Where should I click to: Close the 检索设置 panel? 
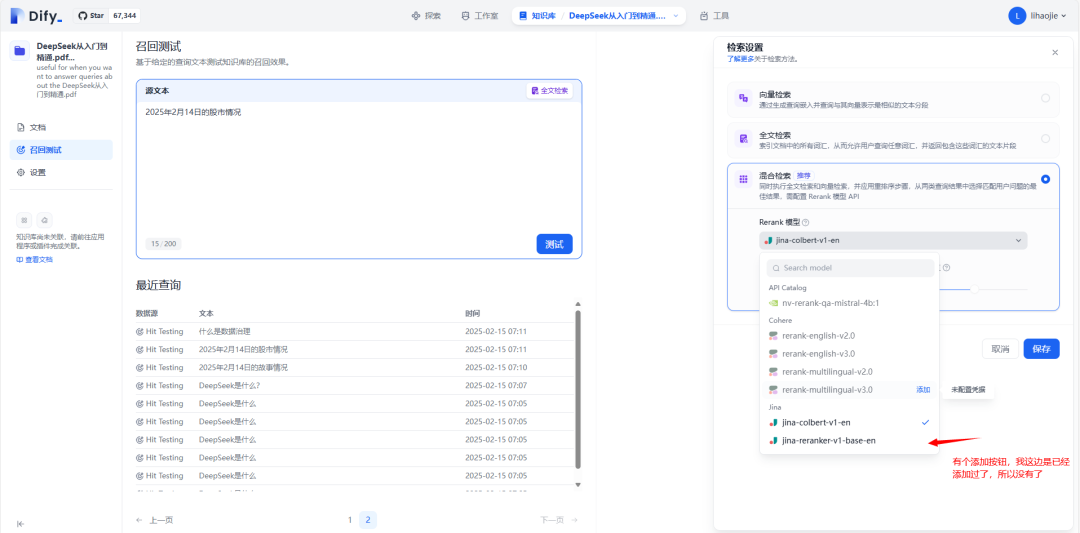pos(1055,52)
